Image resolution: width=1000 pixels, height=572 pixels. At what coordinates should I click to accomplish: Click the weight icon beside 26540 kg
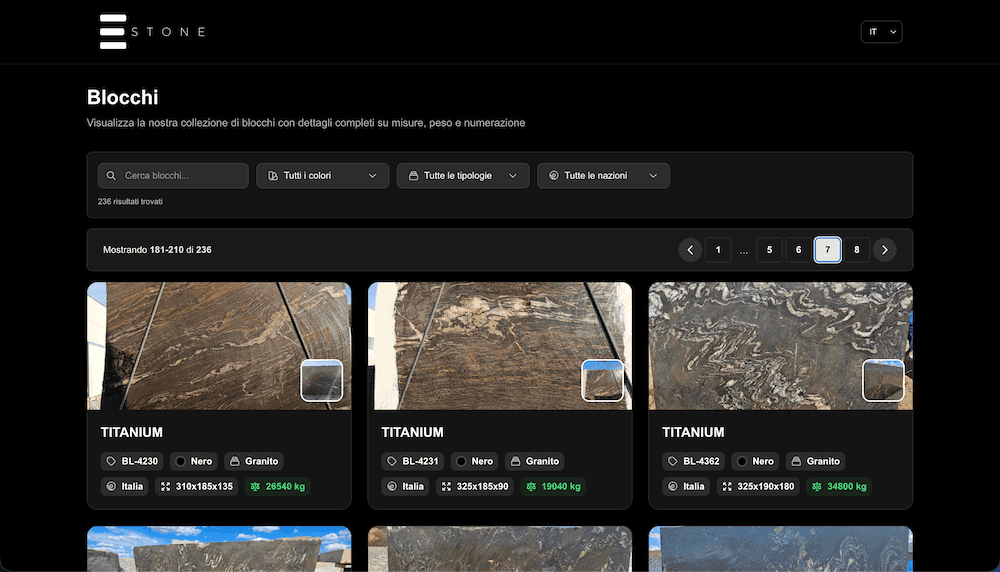(x=255, y=487)
